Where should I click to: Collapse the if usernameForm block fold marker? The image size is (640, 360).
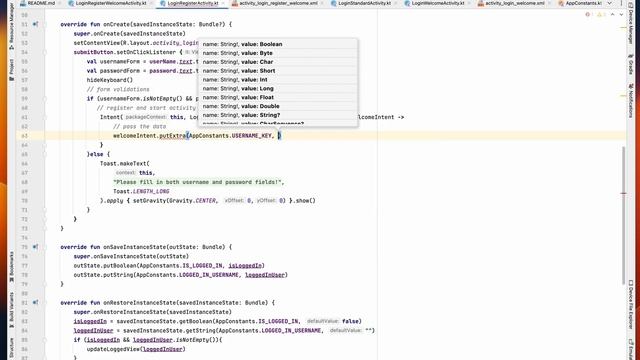pyautogui.click(x=45, y=98)
